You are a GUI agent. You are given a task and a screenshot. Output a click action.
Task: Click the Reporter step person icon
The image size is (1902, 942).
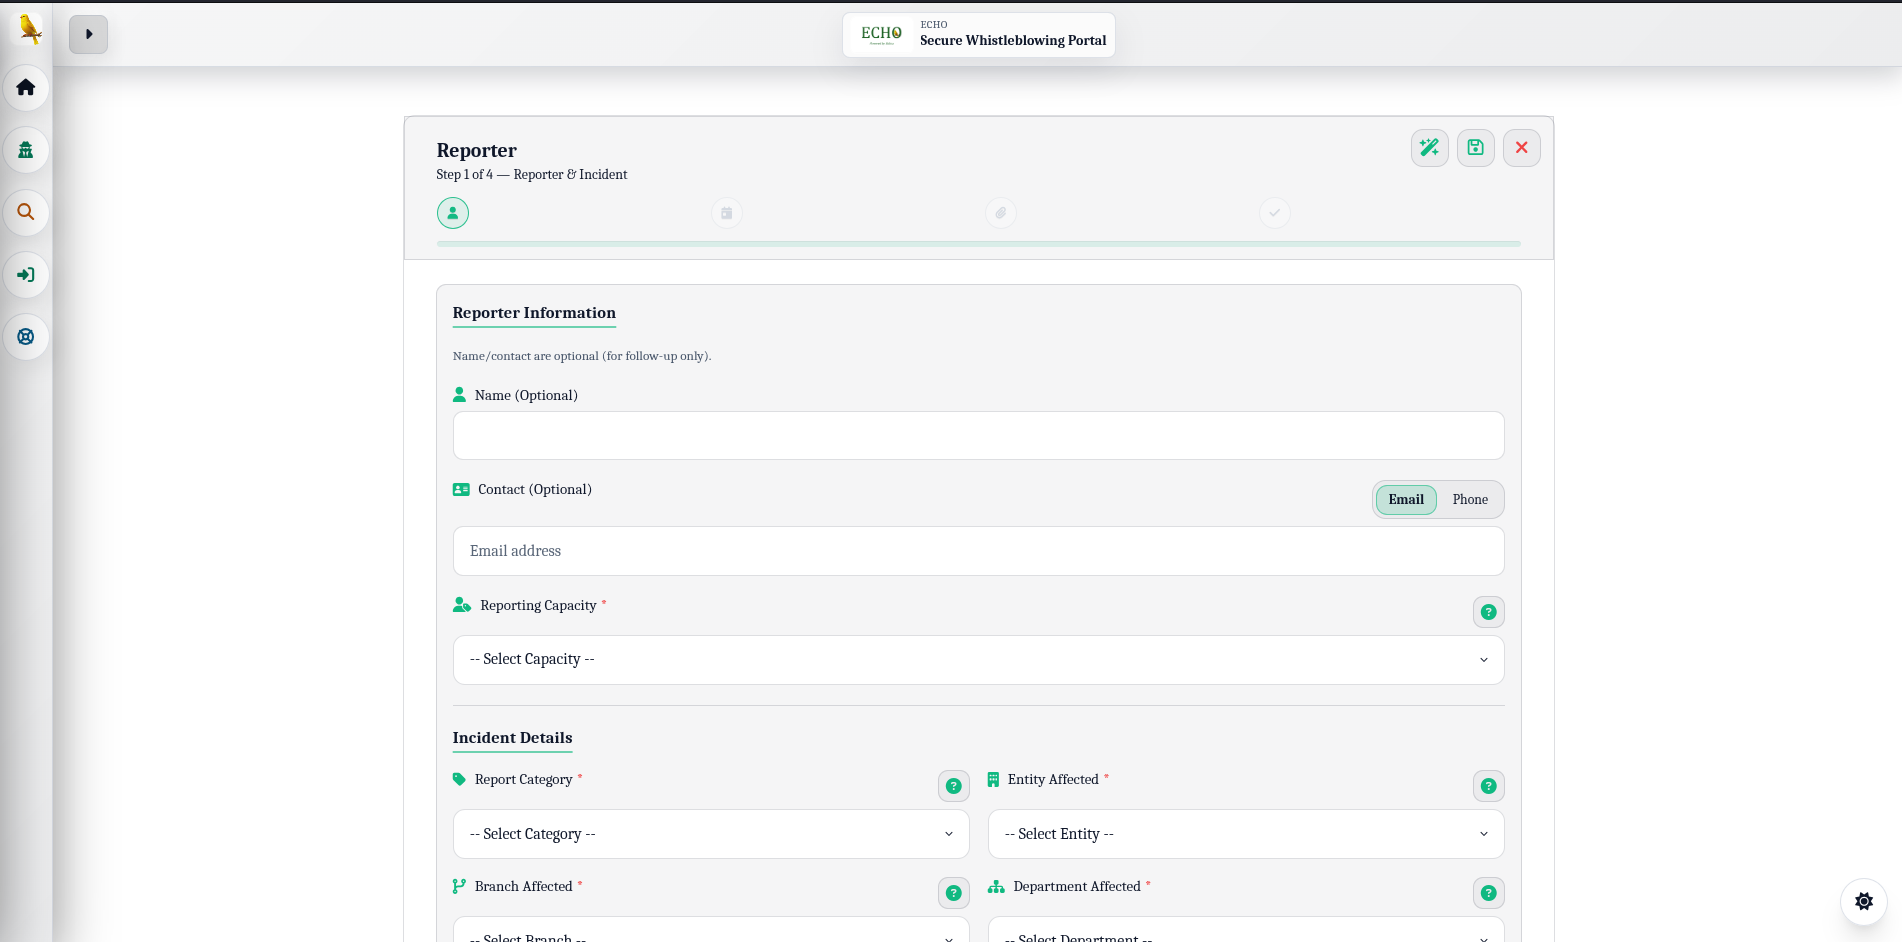click(x=453, y=212)
